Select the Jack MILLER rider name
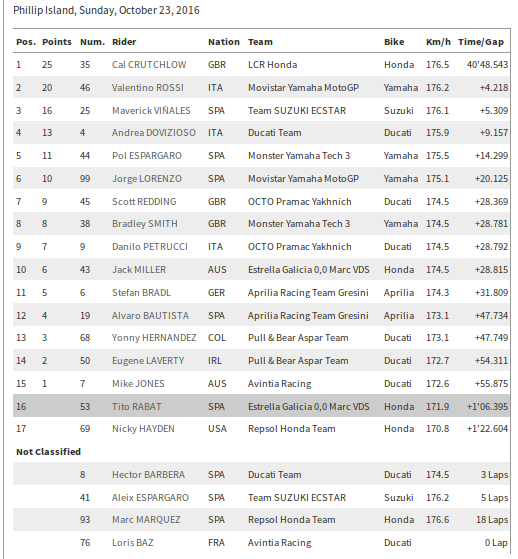The height and width of the screenshot is (559, 518). [139, 270]
